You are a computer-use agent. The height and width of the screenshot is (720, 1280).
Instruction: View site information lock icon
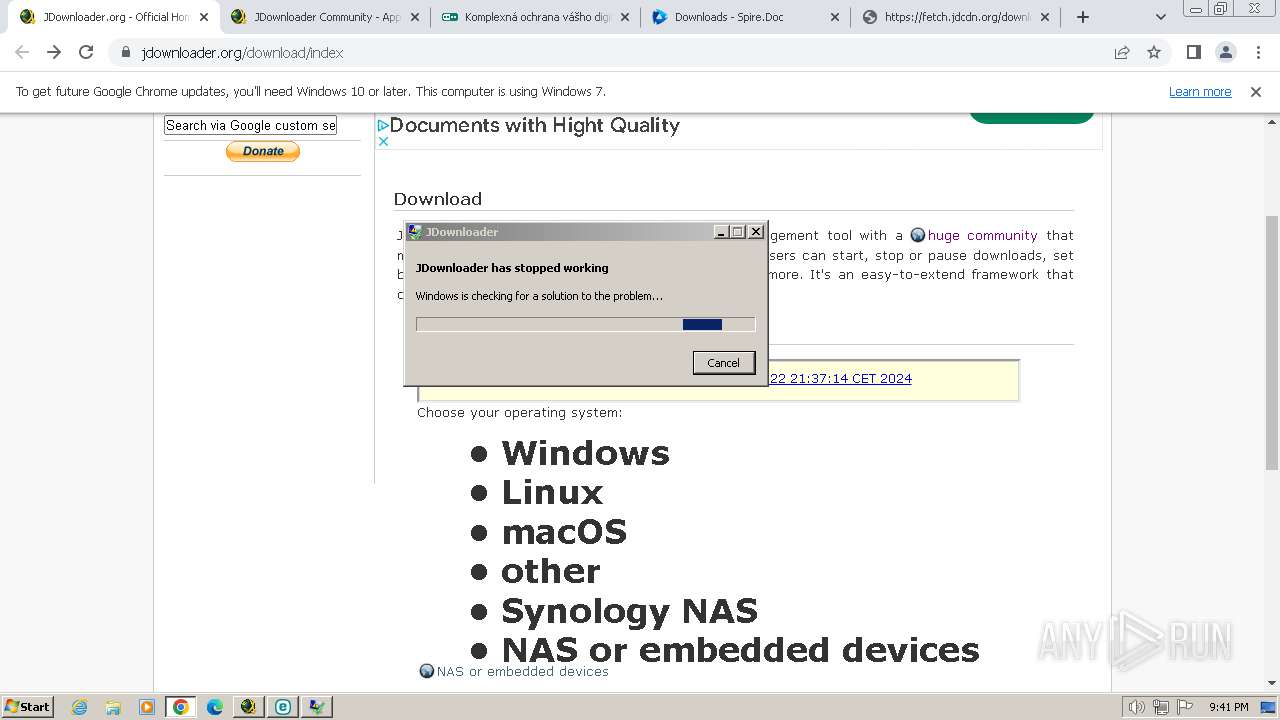coord(126,53)
